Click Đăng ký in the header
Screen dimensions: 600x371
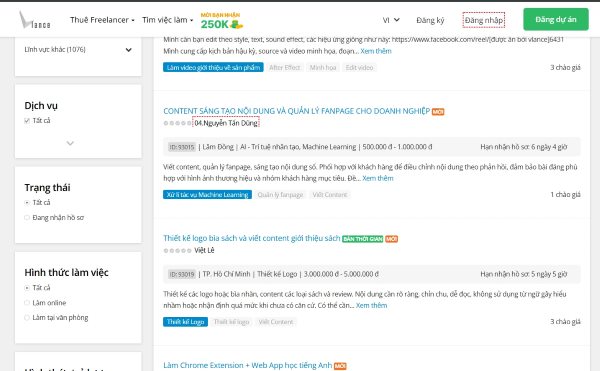coord(430,20)
